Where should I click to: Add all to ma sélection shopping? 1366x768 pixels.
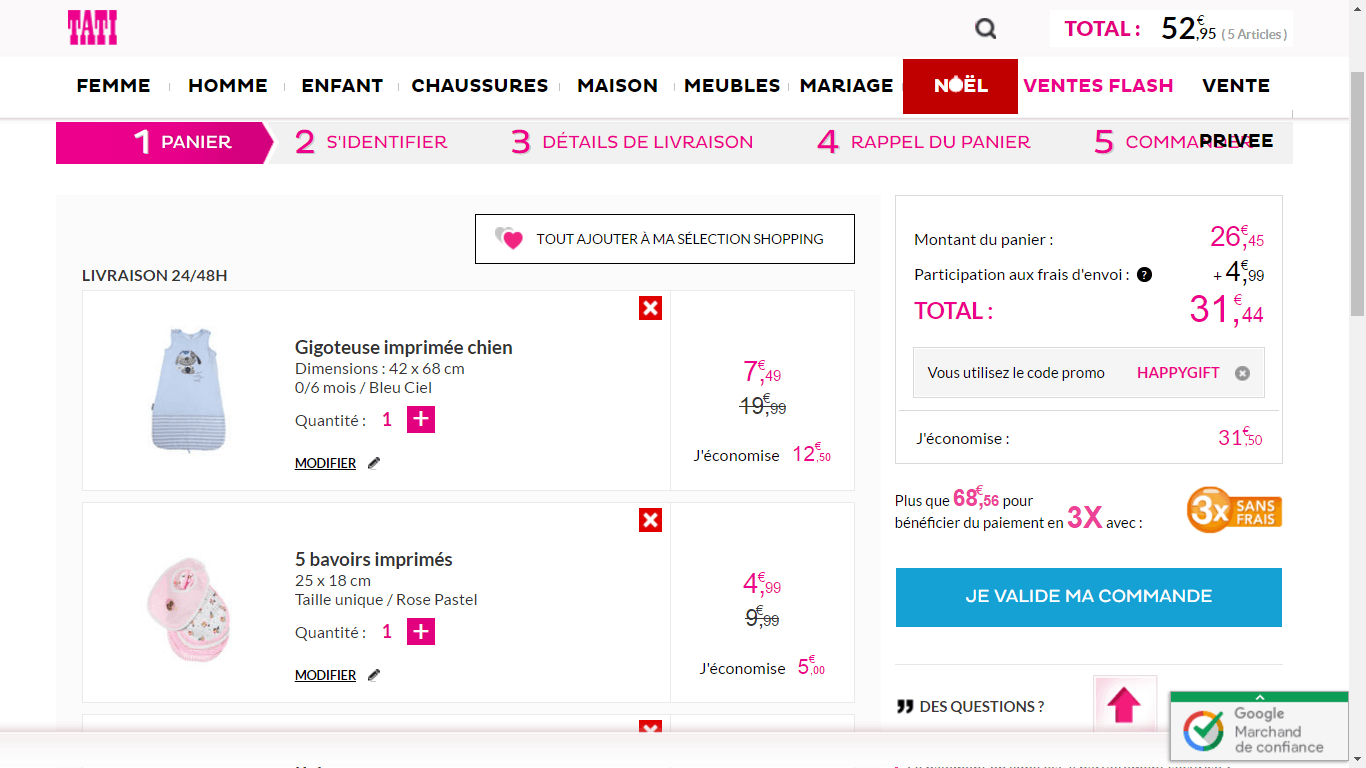665,239
